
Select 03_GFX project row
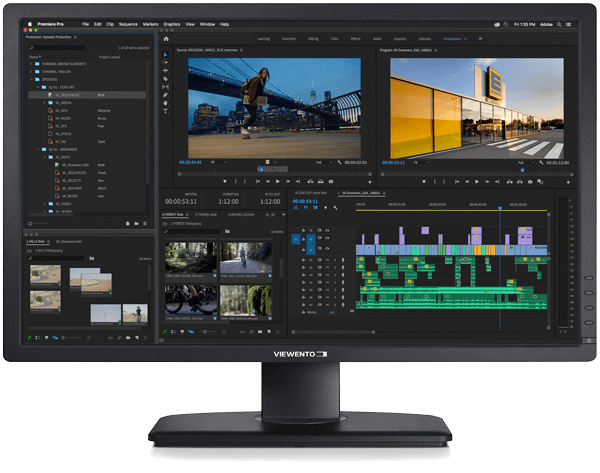click(x=87, y=111)
